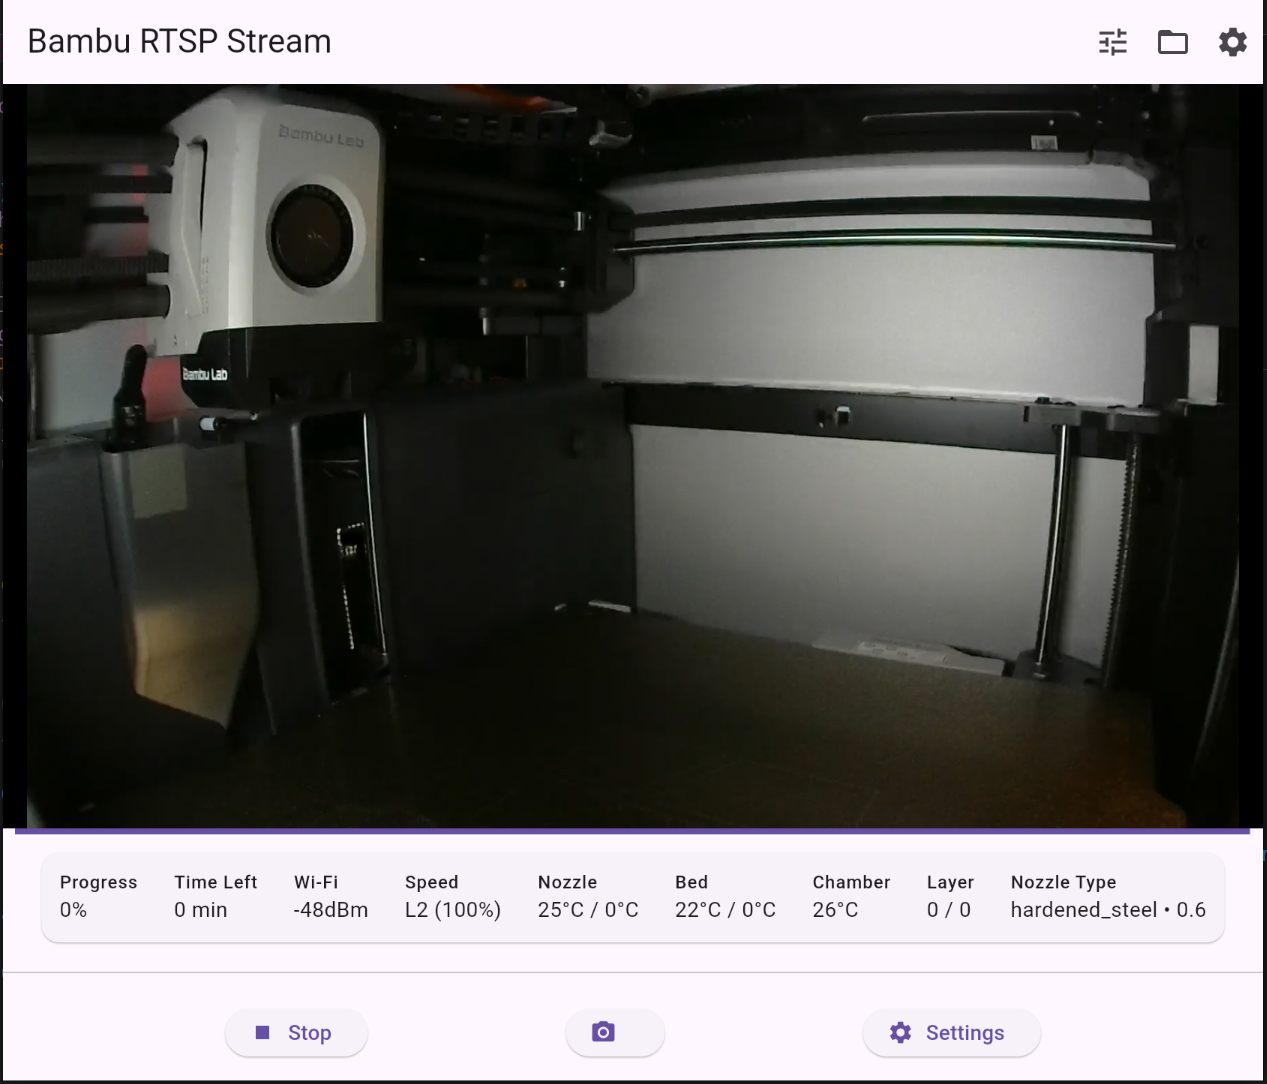Click the hardened_steel • 0.6 value
This screenshot has width=1267, height=1084.
[x=1107, y=910]
